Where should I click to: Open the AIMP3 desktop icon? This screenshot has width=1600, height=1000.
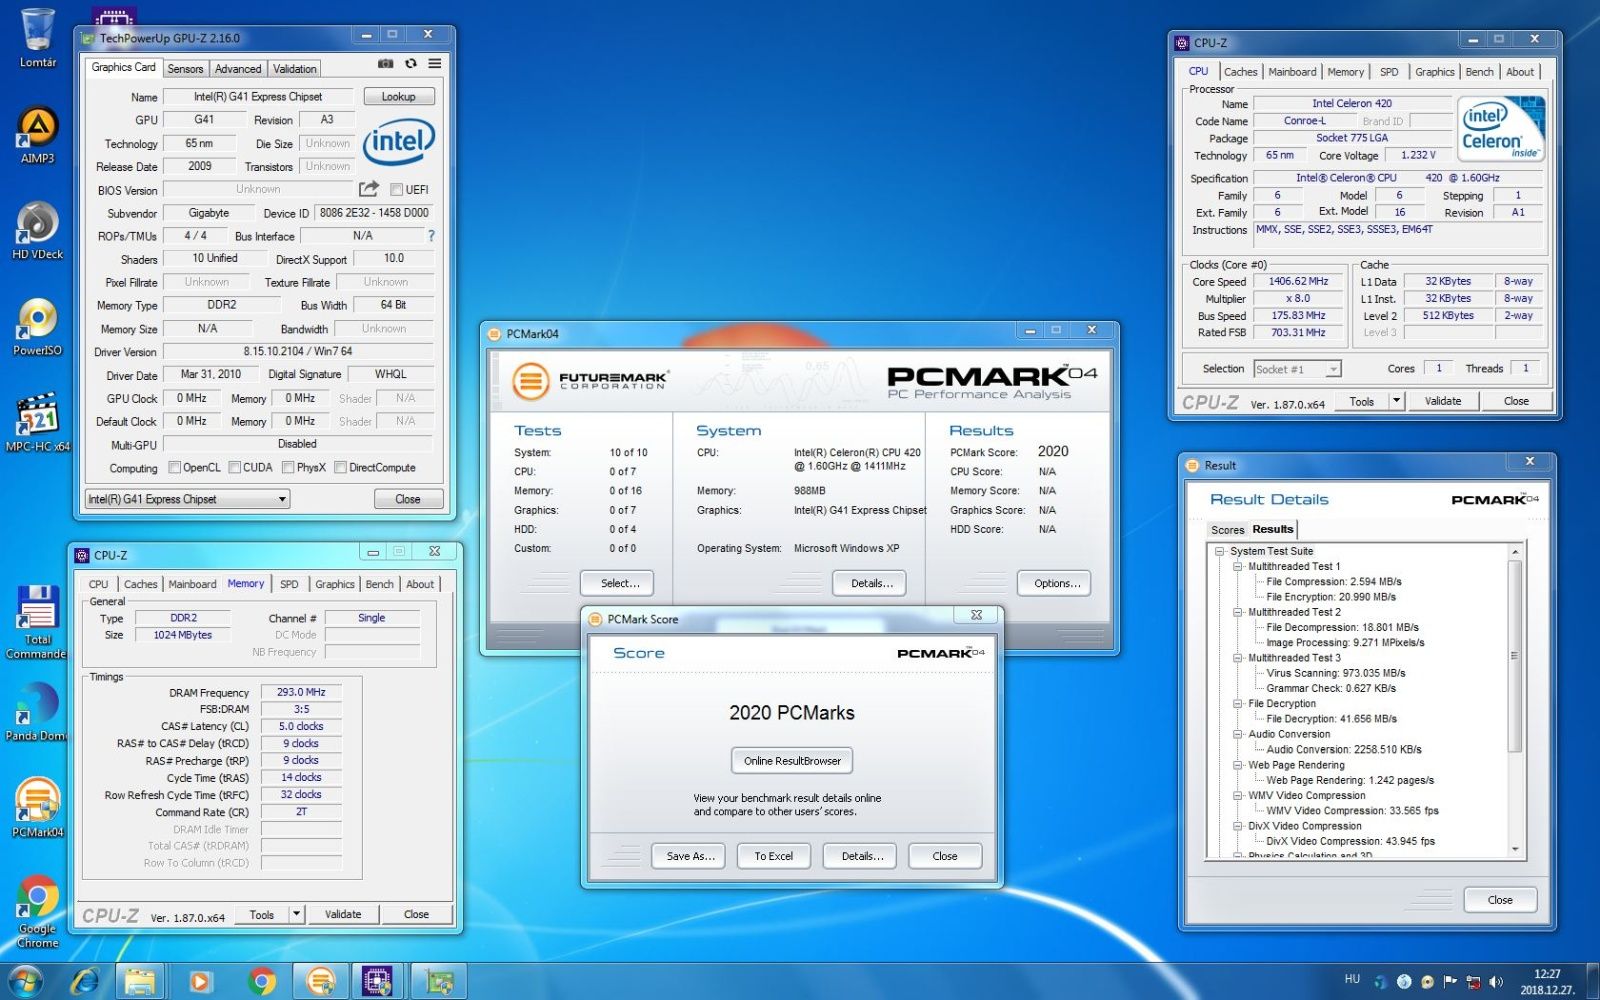point(38,135)
